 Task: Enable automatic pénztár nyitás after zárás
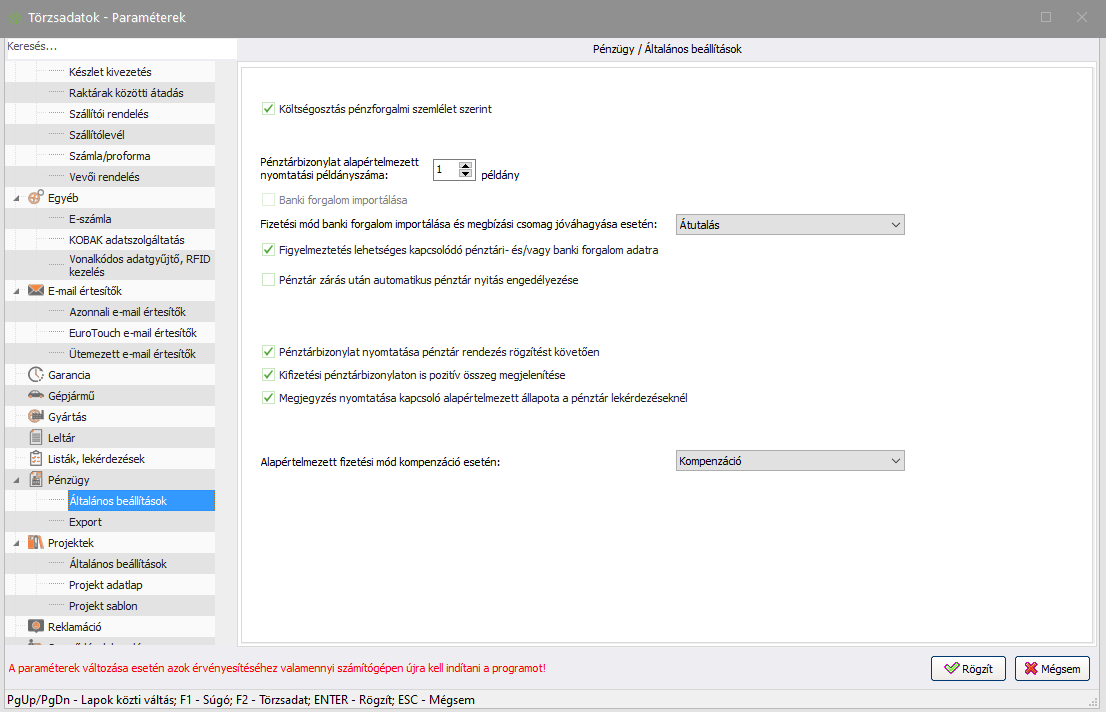[268, 280]
